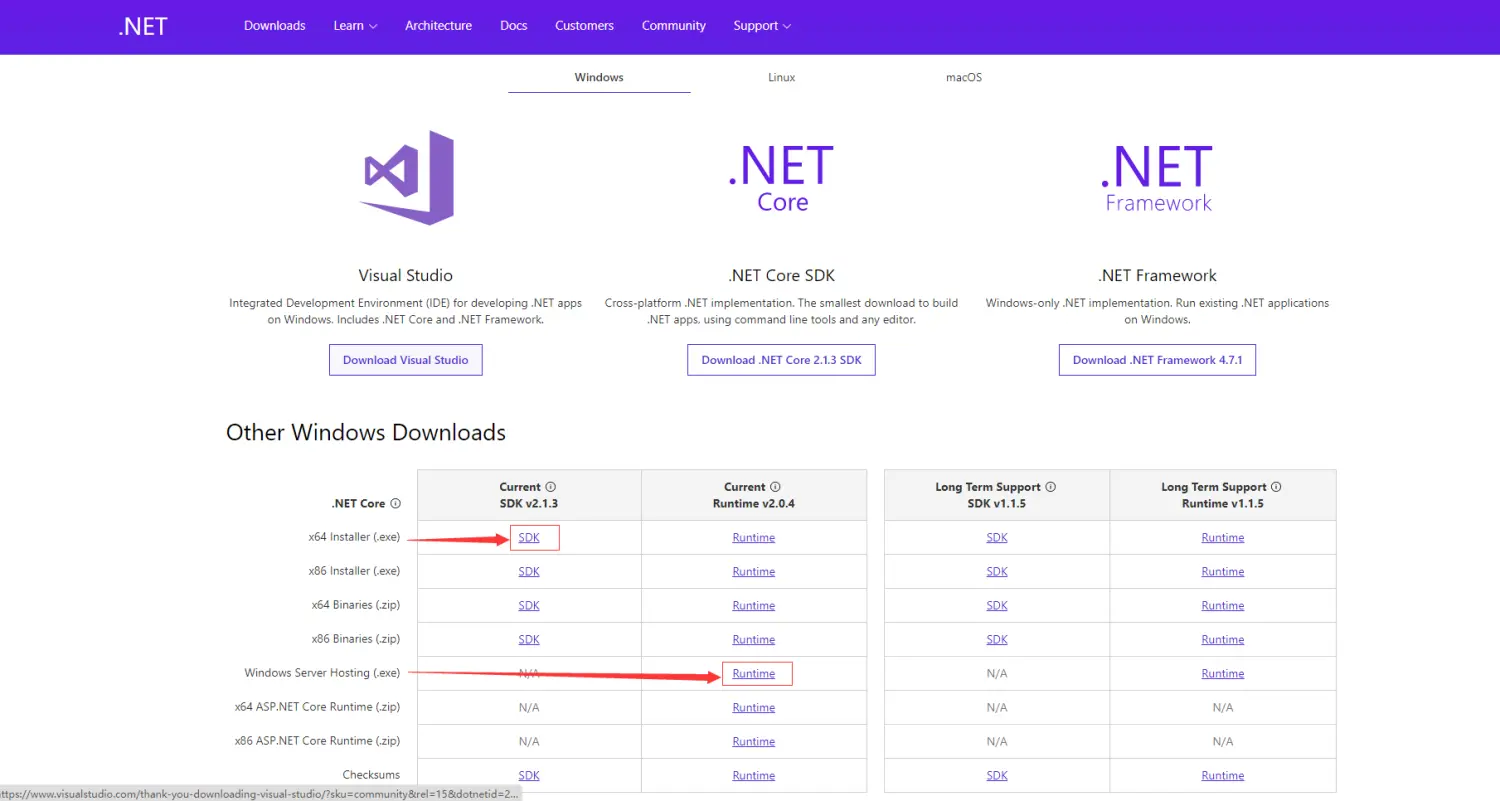The height and width of the screenshot is (801, 1500).
Task: Click the '.NET Core SDK' heading text
Action: pos(781,276)
